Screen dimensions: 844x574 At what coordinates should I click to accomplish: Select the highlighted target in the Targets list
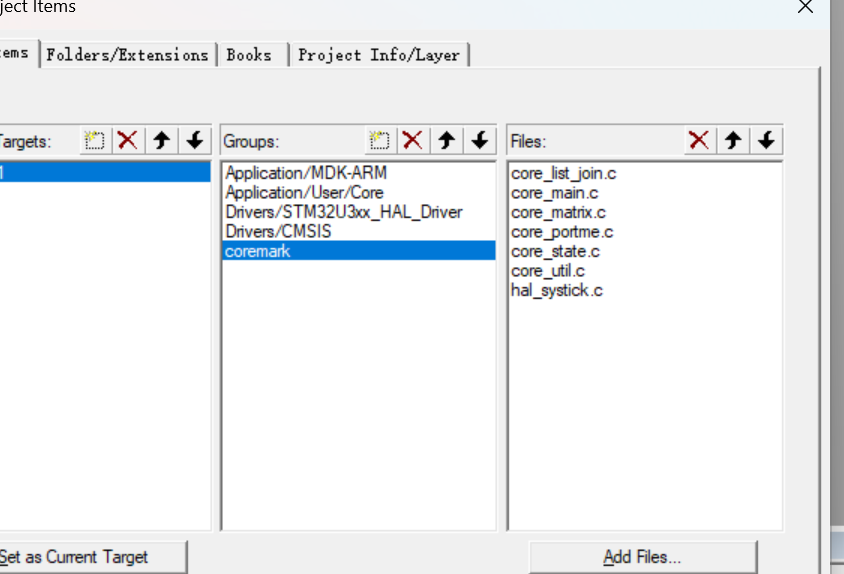pyautogui.click(x=105, y=172)
